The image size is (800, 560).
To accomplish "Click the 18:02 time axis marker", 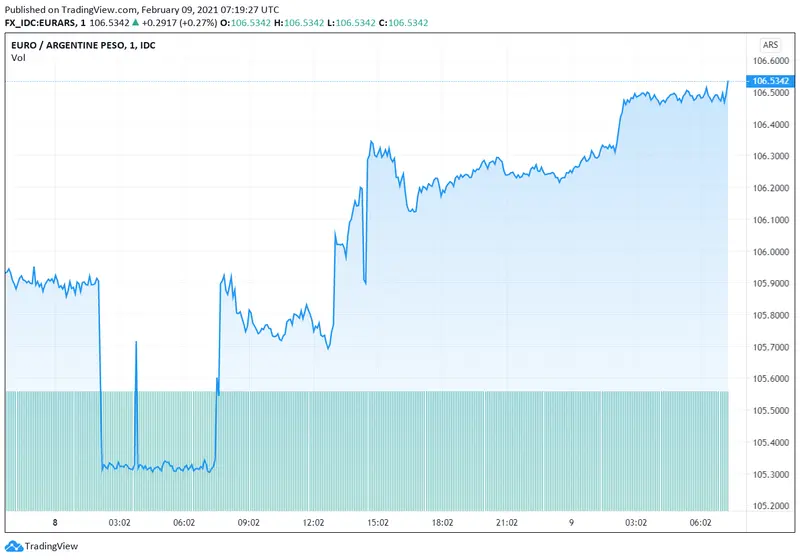I will [x=443, y=521].
